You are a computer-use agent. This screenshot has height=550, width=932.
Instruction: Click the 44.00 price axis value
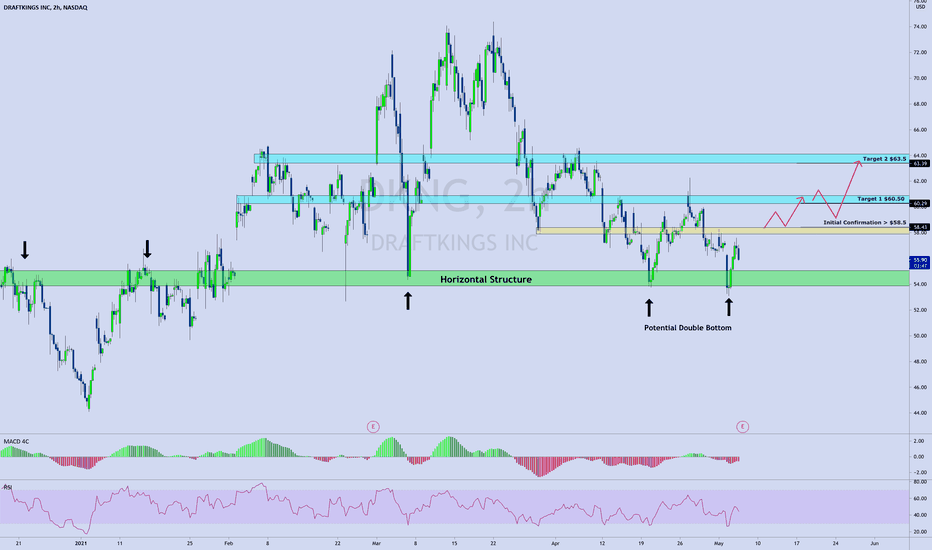(920, 413)
